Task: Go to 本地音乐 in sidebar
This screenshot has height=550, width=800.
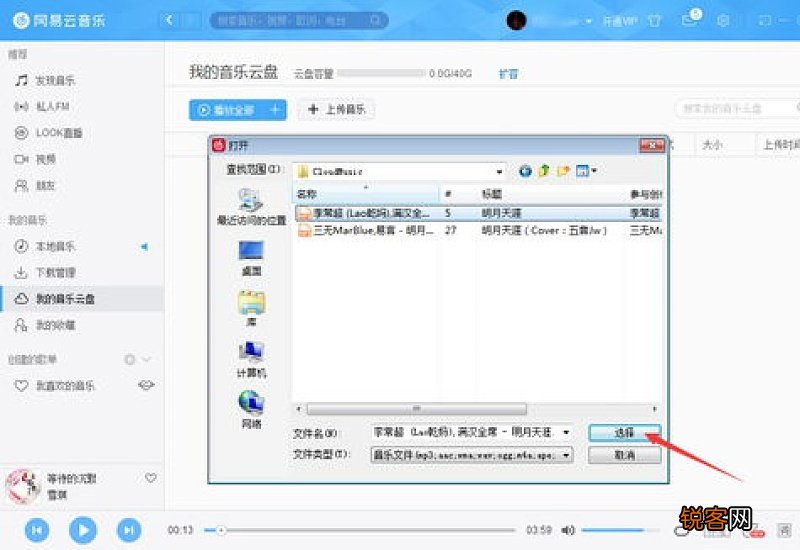Action: (45, 246)
